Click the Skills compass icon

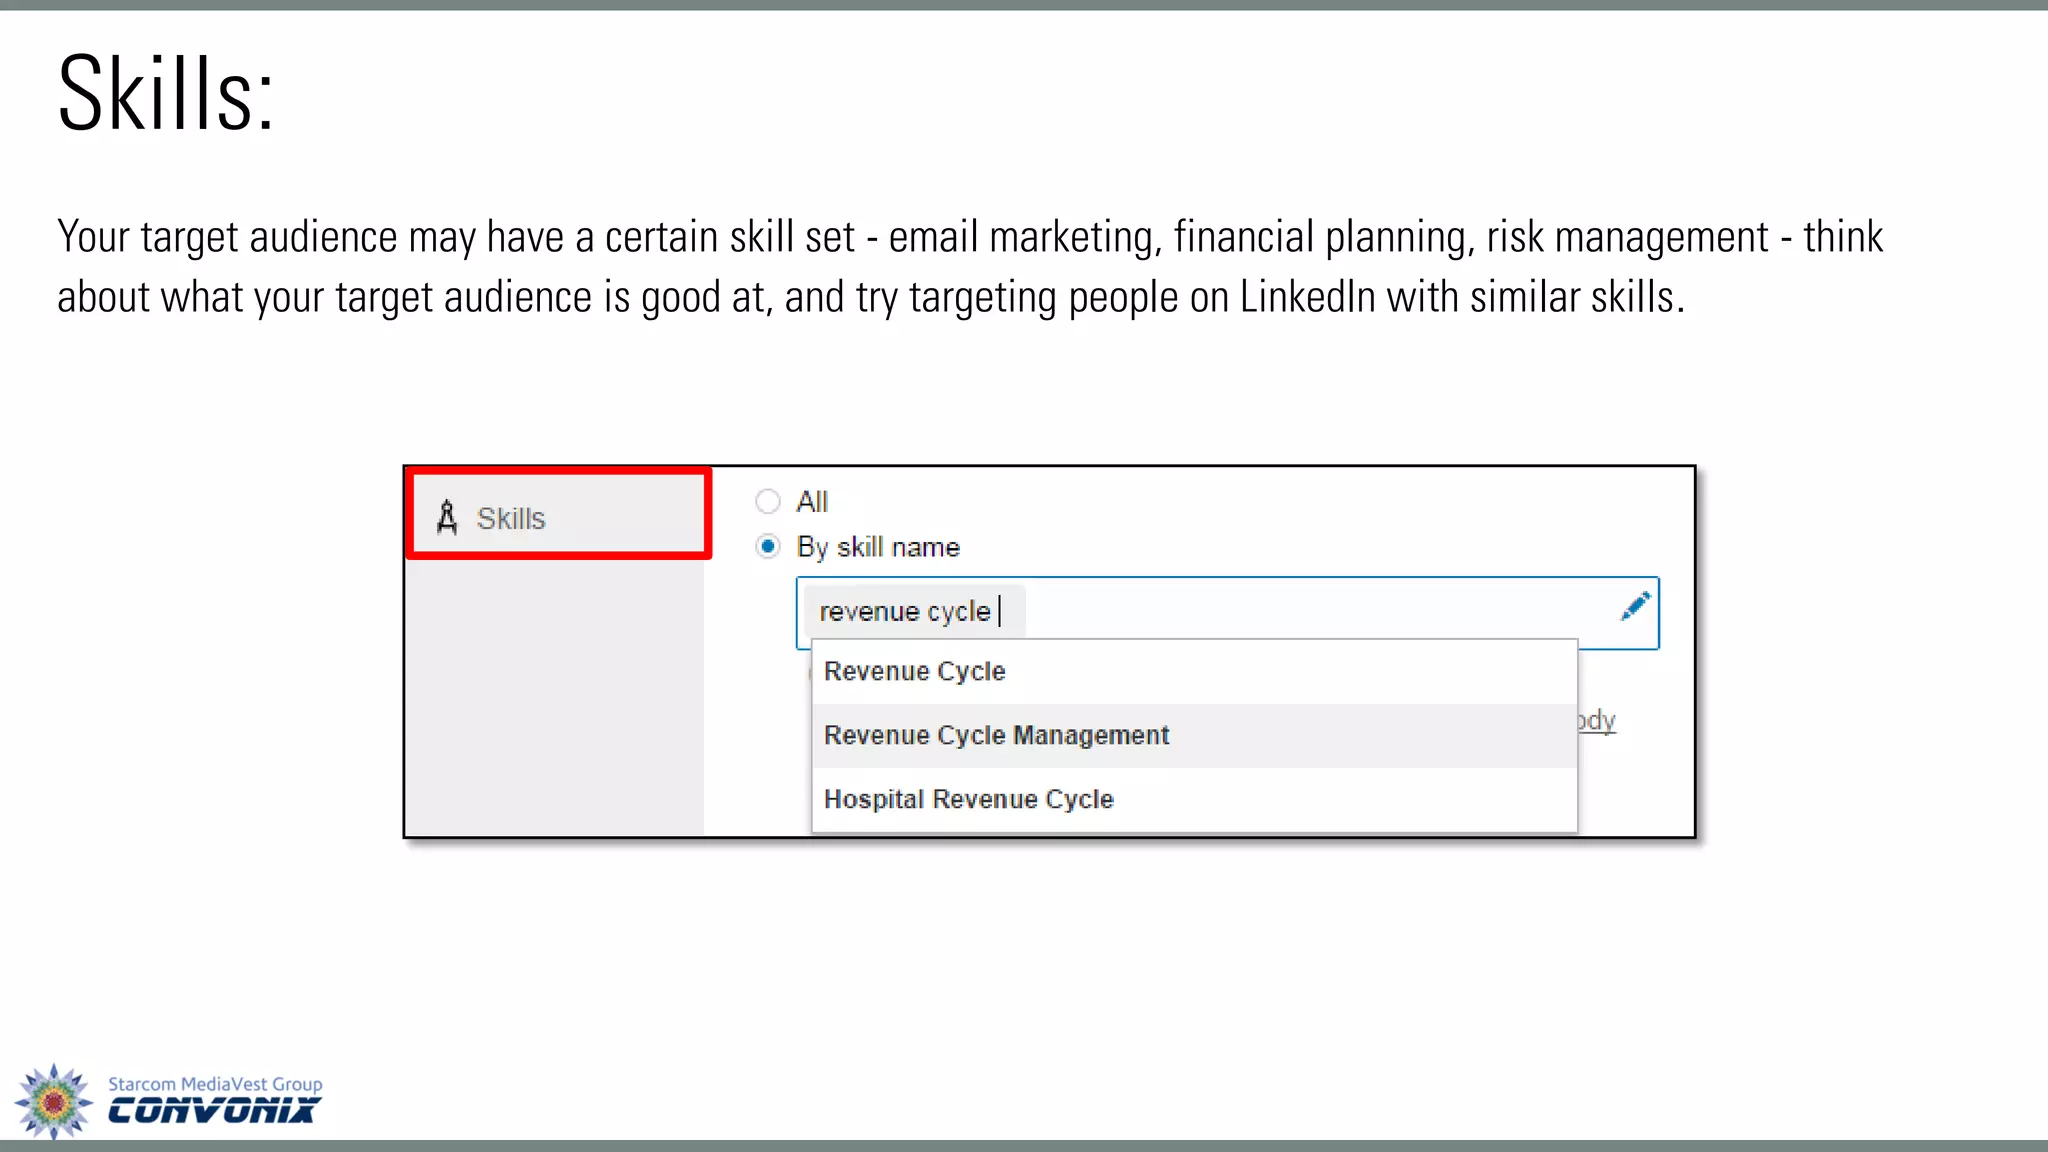[x=447, y=518]
